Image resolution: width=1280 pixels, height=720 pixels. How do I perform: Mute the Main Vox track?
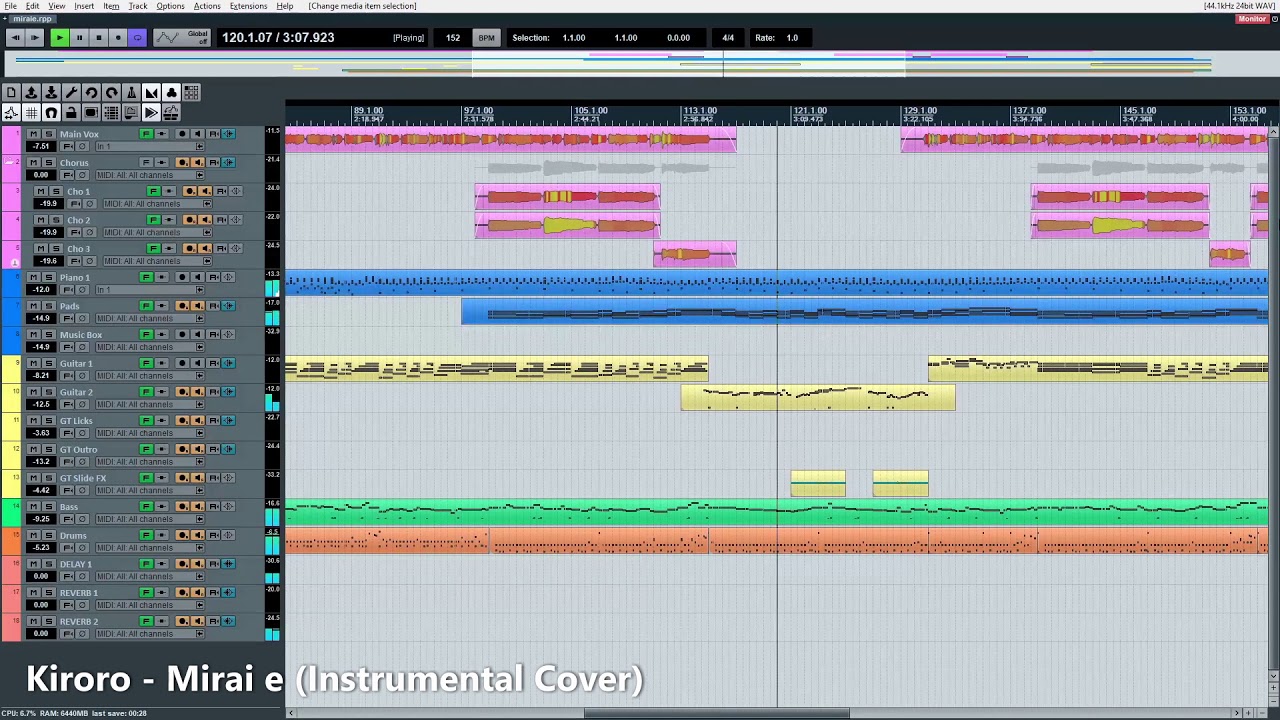click(33, 134)
